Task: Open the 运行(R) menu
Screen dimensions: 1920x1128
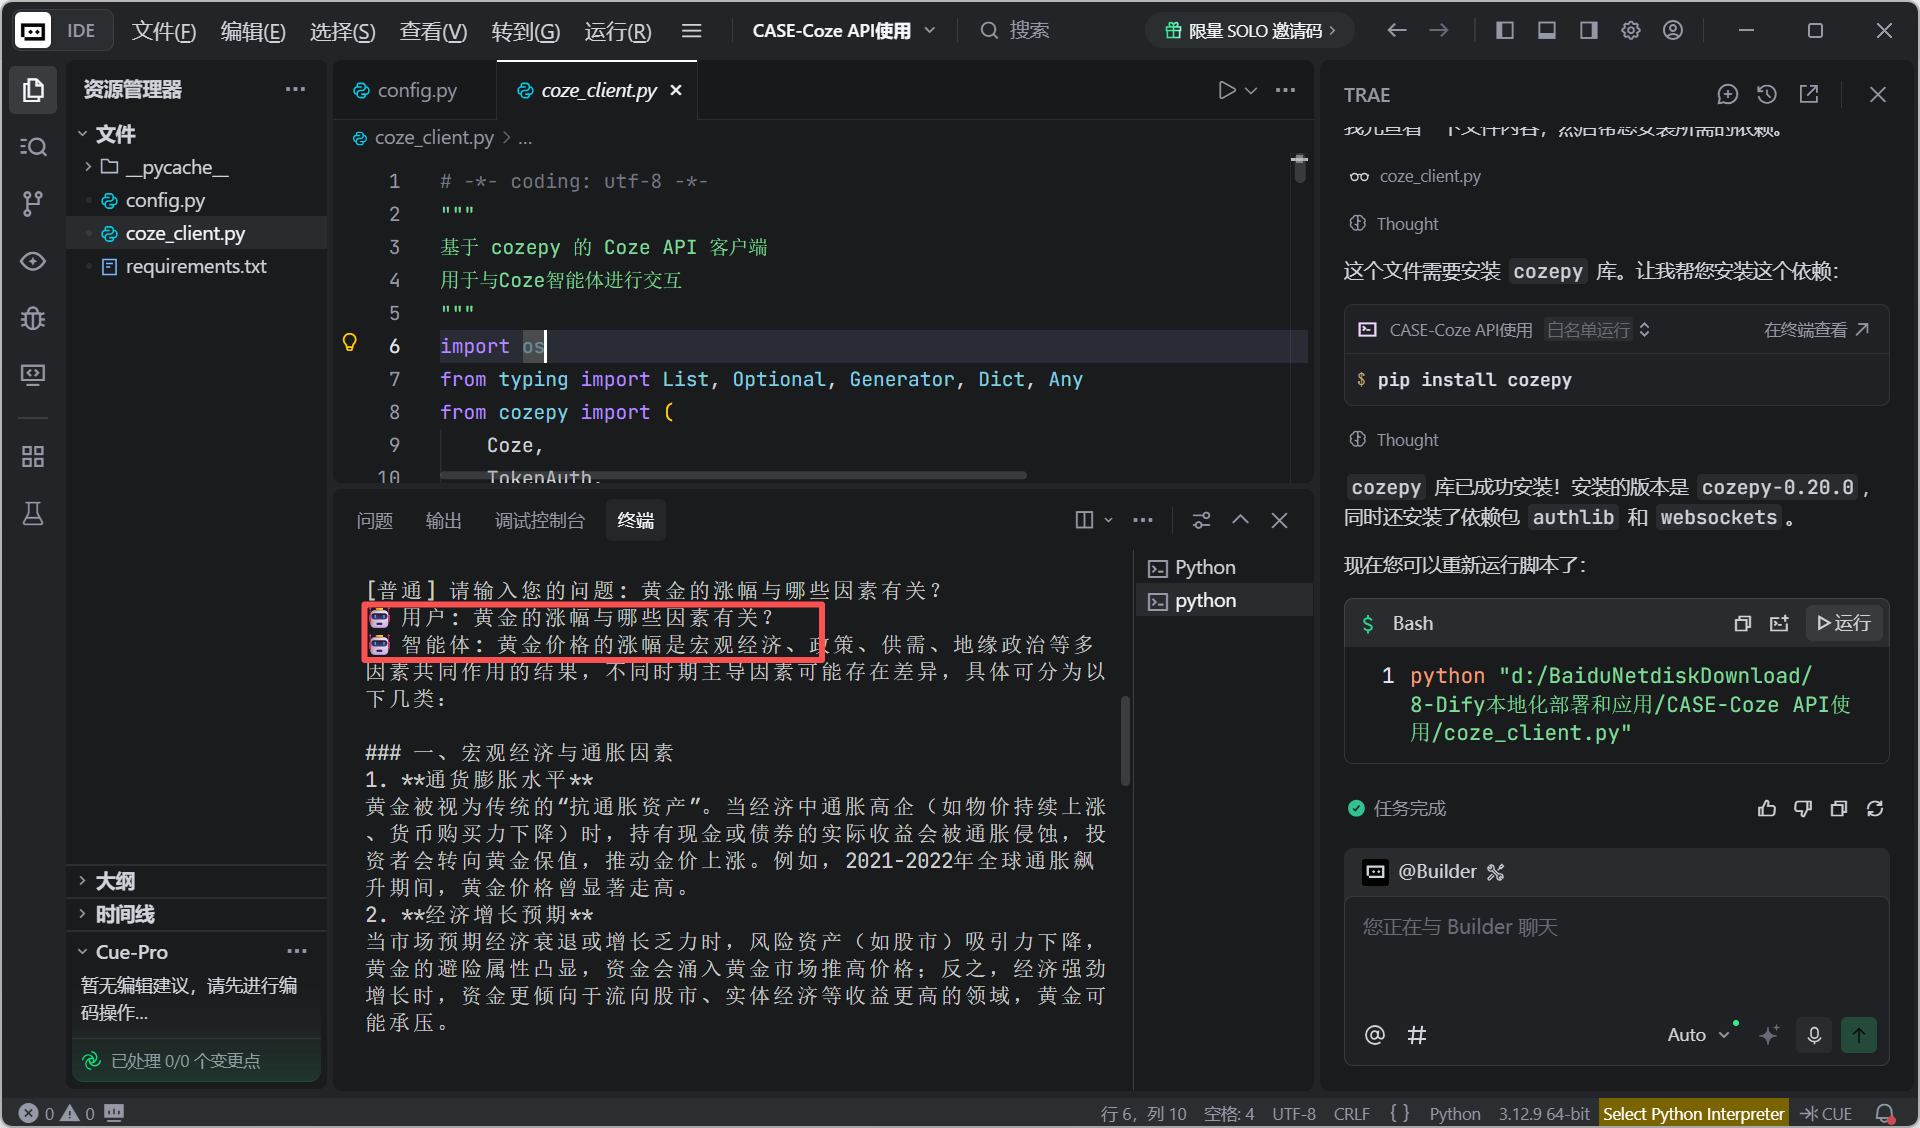Action: coord(617,31)
